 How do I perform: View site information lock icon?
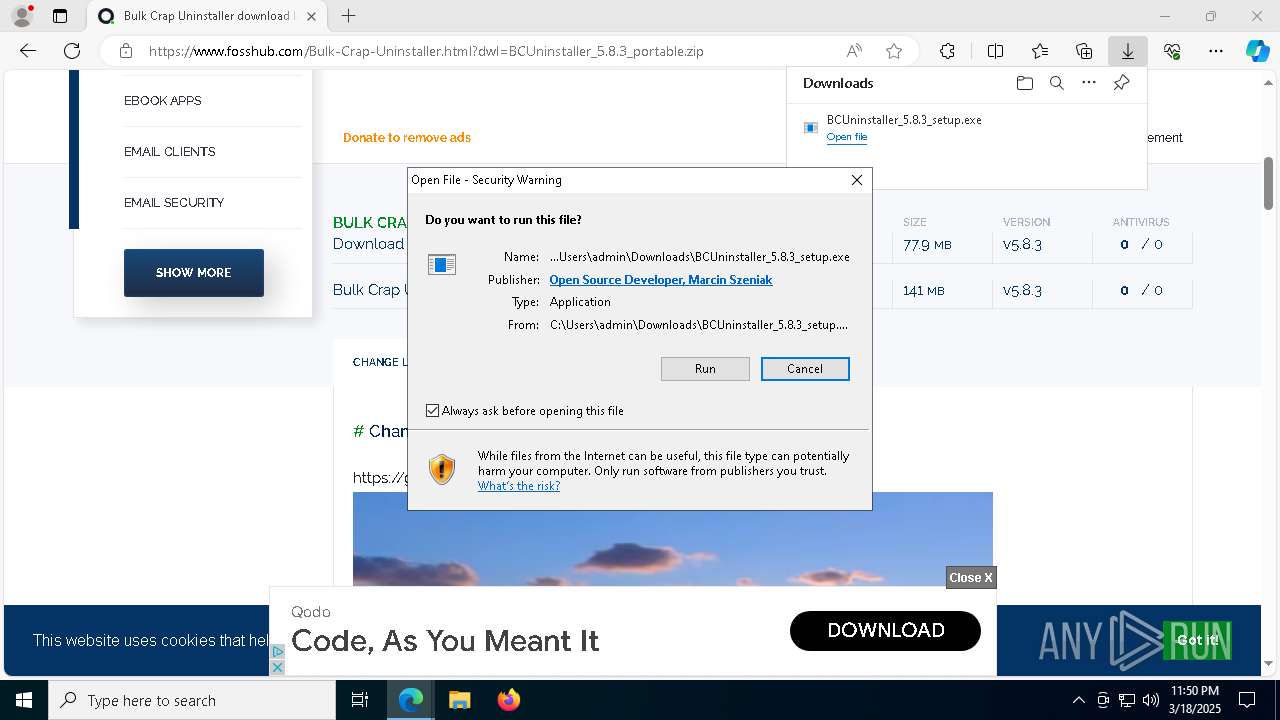pyautogui.click(x=125, y=51)
